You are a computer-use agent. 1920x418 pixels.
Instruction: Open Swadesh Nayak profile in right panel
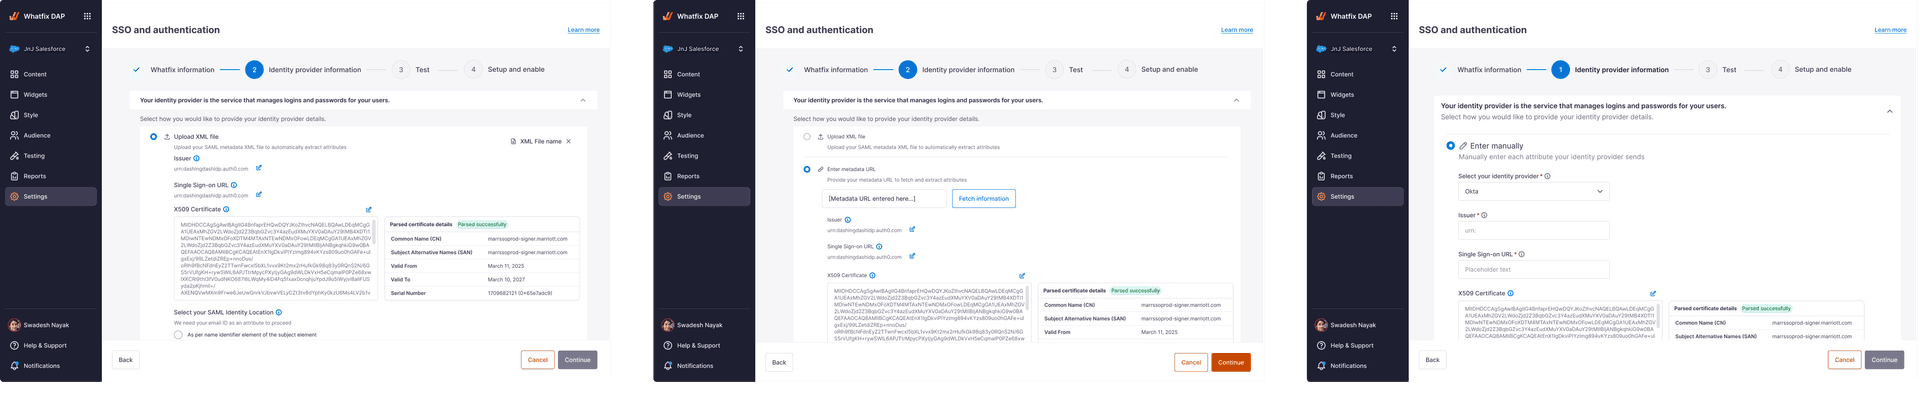[x=1357, y=325]
